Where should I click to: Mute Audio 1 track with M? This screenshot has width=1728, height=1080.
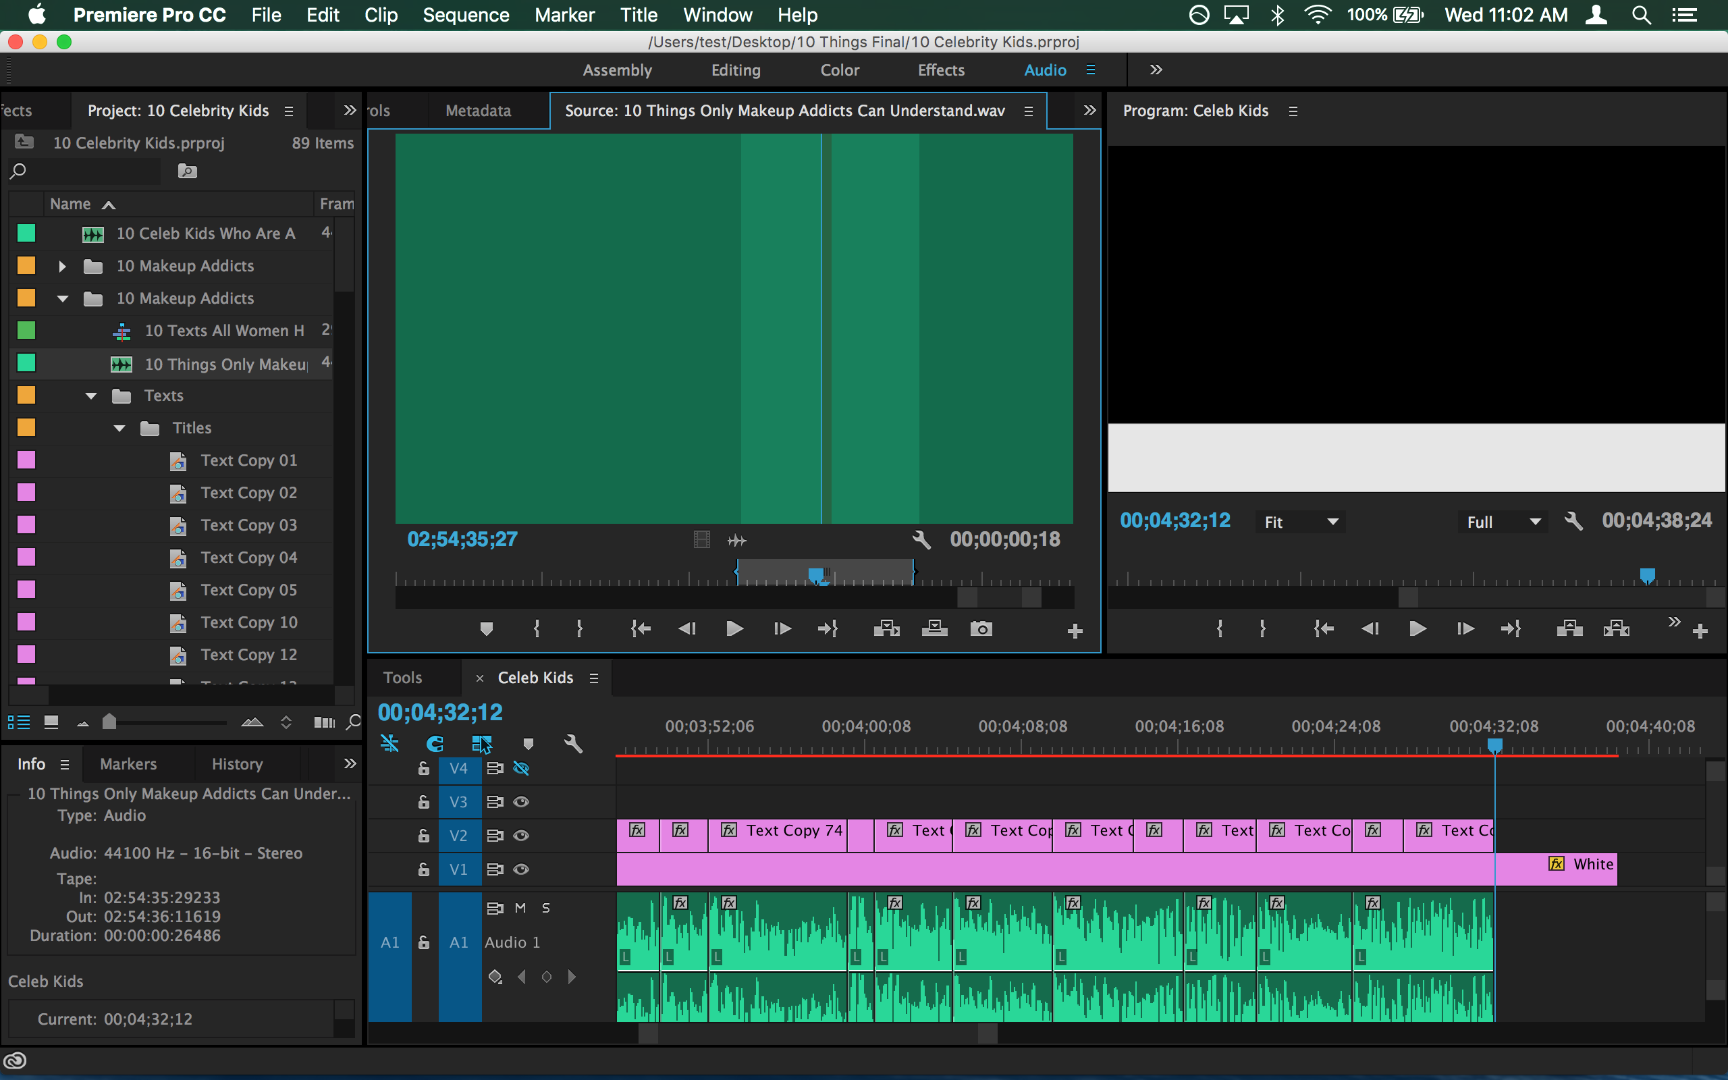tap(520, 908)
